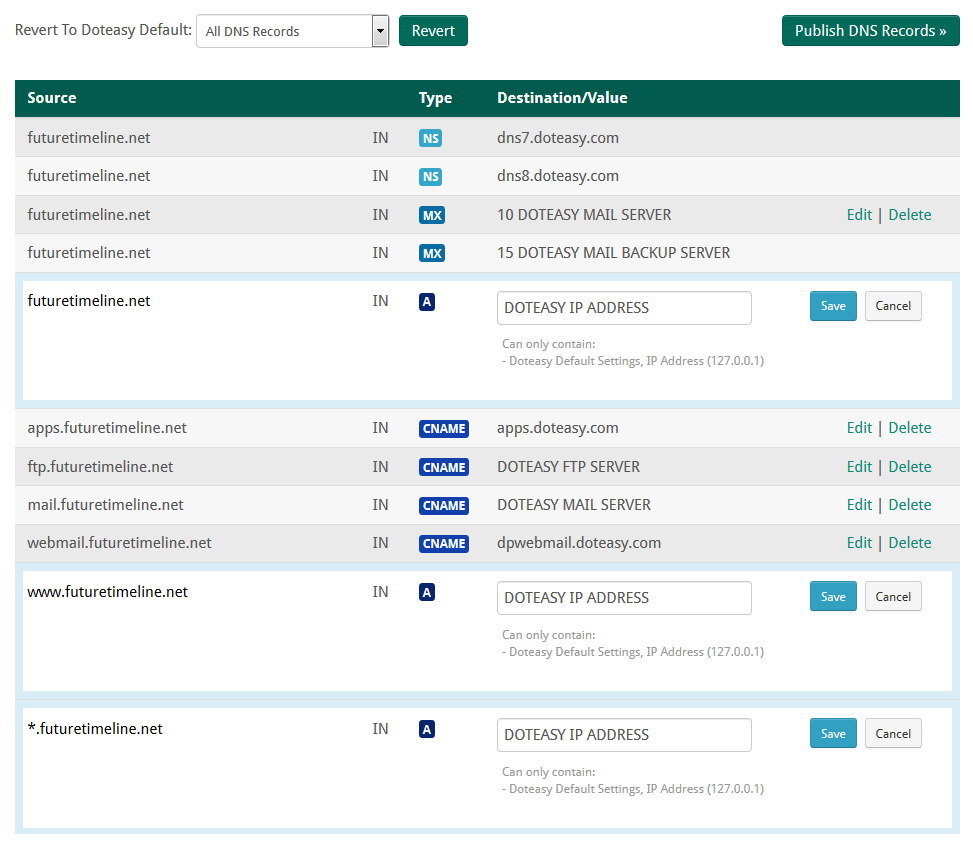Delete the ftp.futuretimeline.net record

910,467
